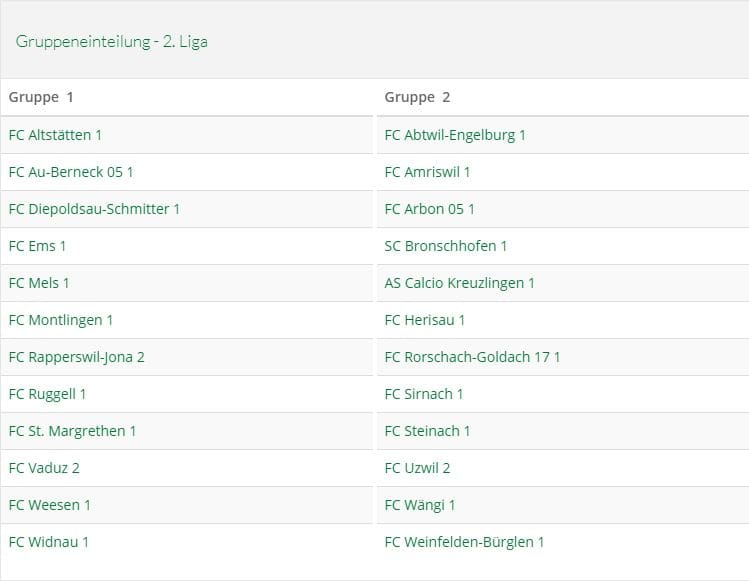Click the FC Weinfelden-Bürglen 1 link
Image resolution: width=749 pixels, height=581 pixels.
click(464, 542)
